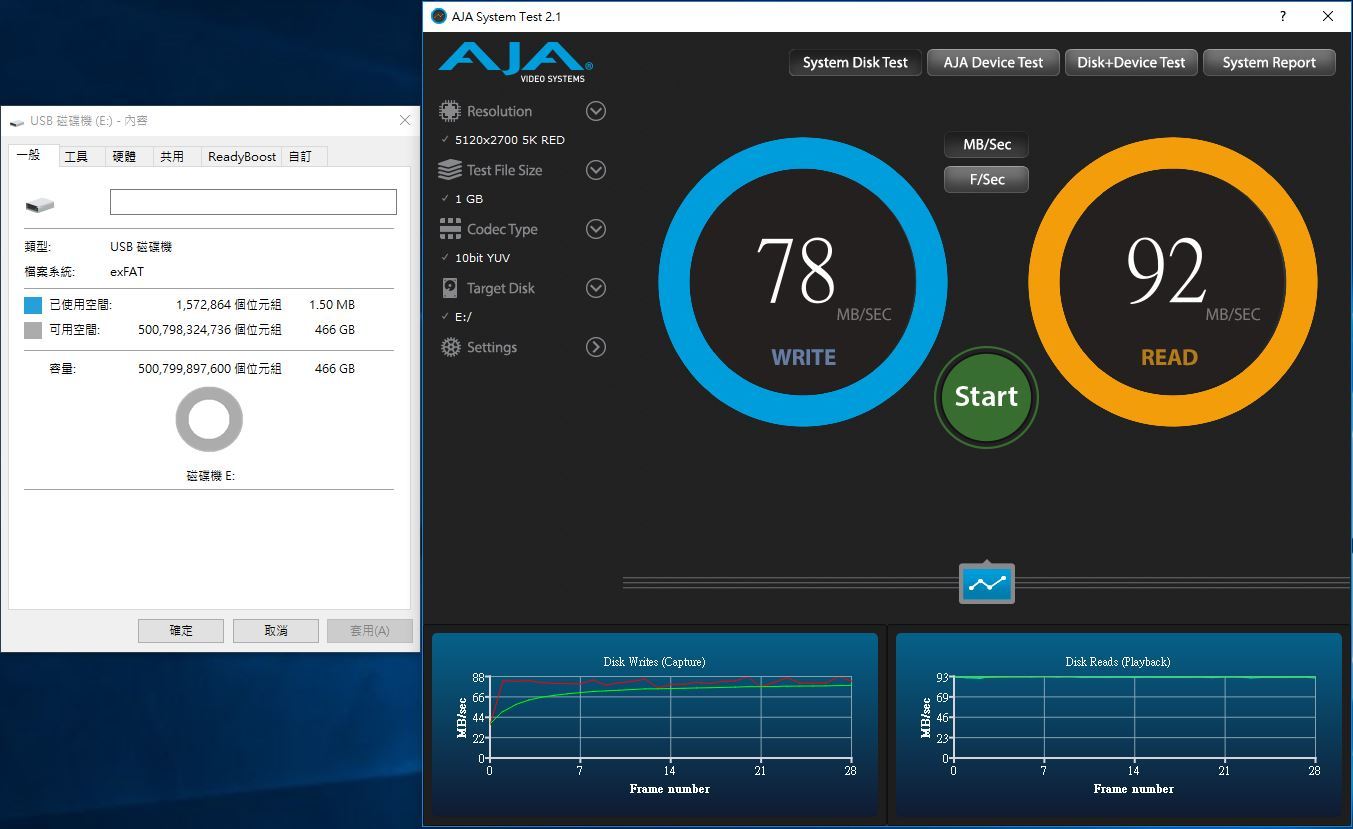
Task: Switch to the ReadyBoost tab
Action: click(x=241, y=157)
